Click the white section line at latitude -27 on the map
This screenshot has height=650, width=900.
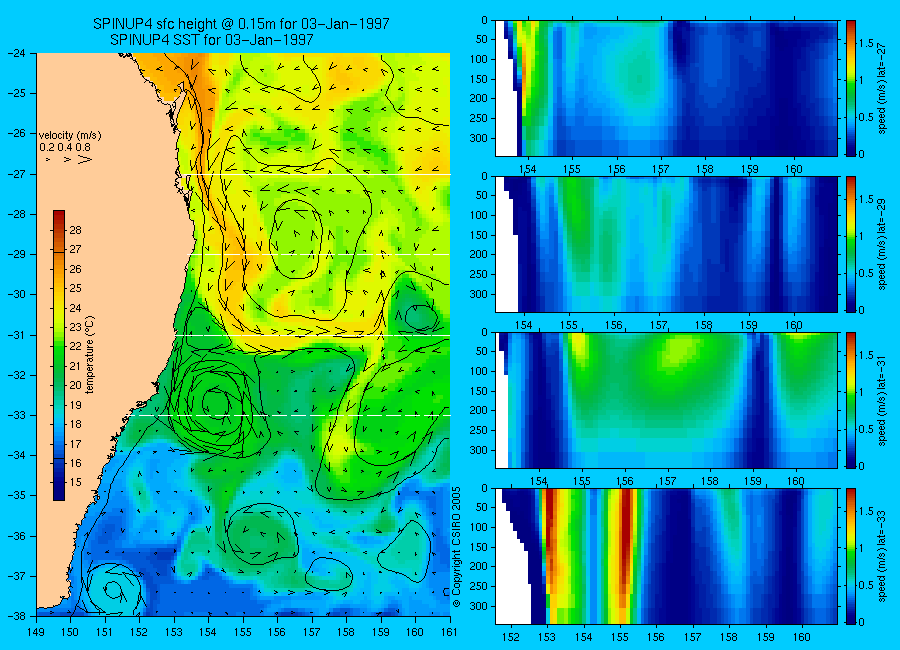coord(317,175)
